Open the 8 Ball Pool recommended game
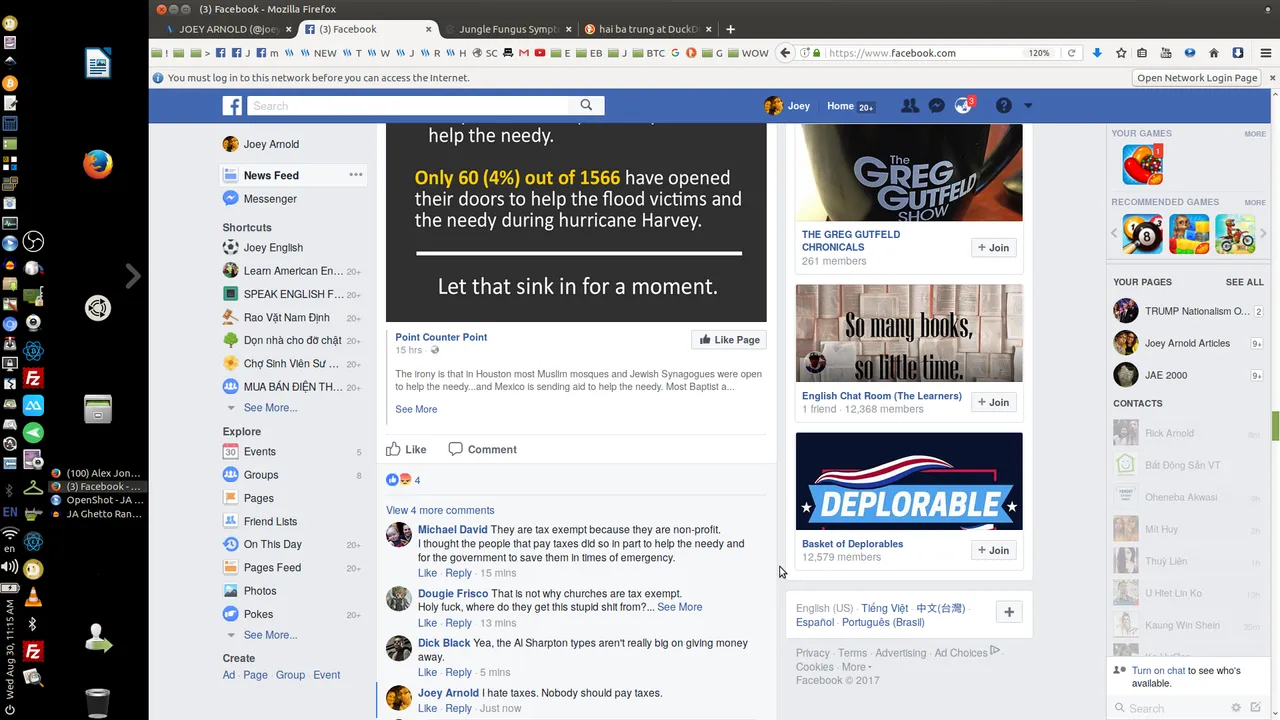This screenshot has height=720, width=1280. [1142, 234]
